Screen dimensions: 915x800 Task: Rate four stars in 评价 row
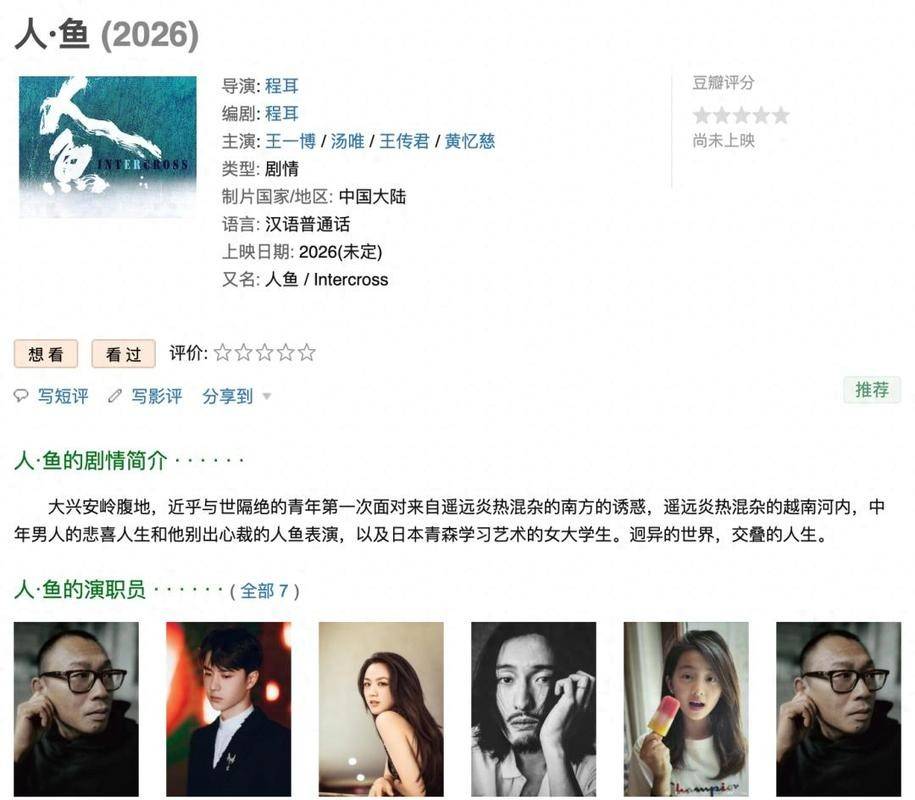click(x=285, y=352)
